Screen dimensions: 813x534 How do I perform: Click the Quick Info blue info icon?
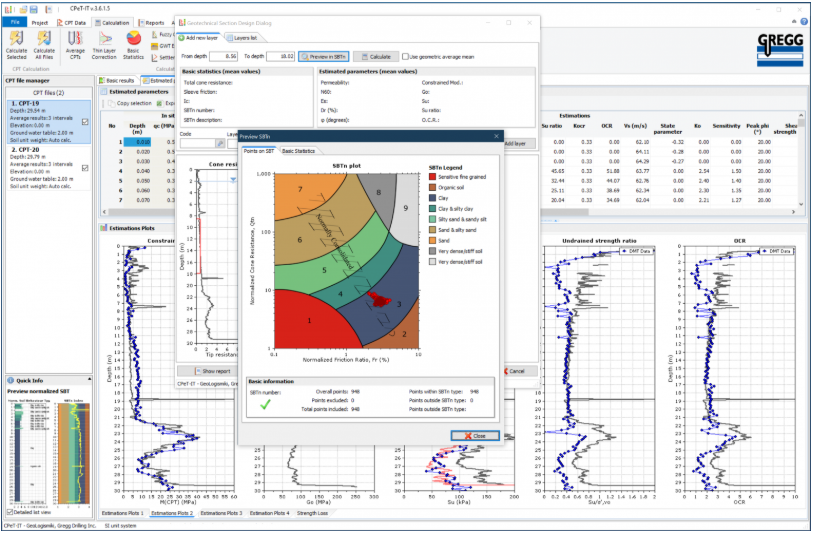point(11,380)
